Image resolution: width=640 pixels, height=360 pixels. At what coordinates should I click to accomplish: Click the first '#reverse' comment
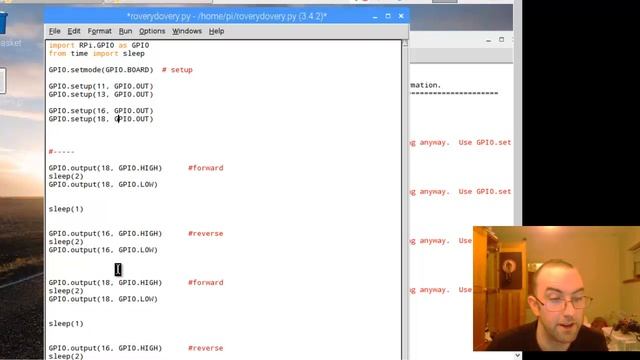click(x=205, y=233)
